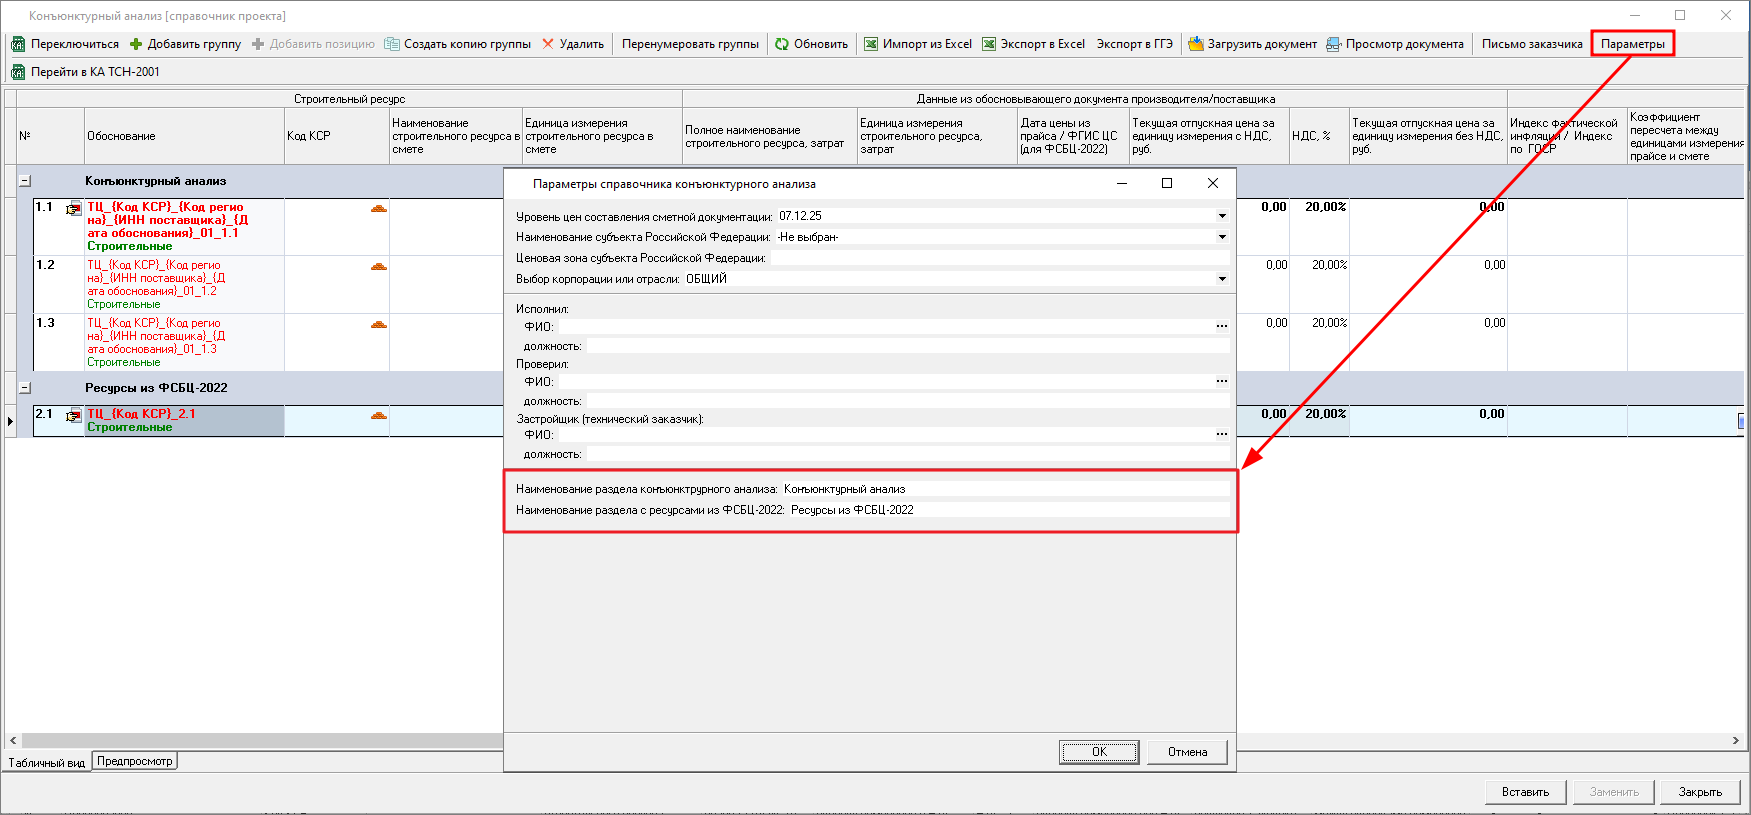Click Наименование раздела конъюнктурного анализа field
The image size is (1751, 815).
click(x=1004, y=489)
